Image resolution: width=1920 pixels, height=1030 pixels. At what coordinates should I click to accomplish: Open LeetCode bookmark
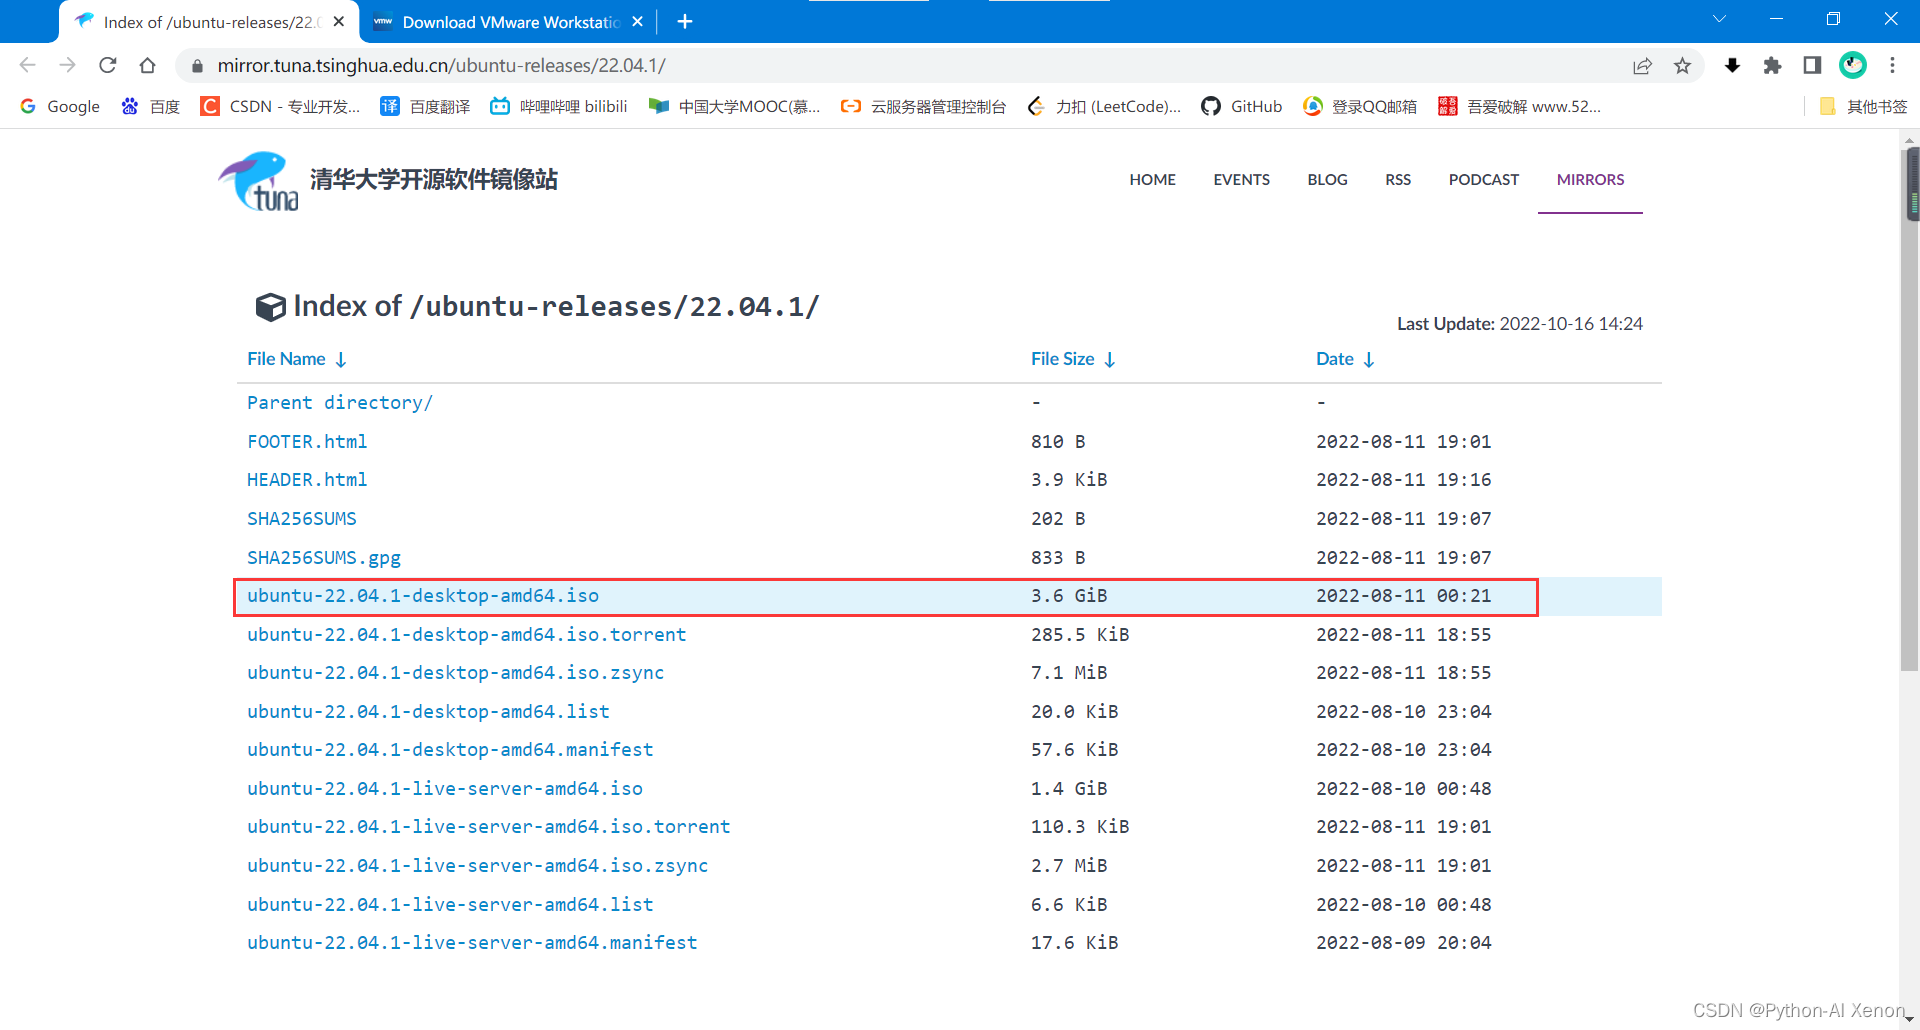[1104, 106]
